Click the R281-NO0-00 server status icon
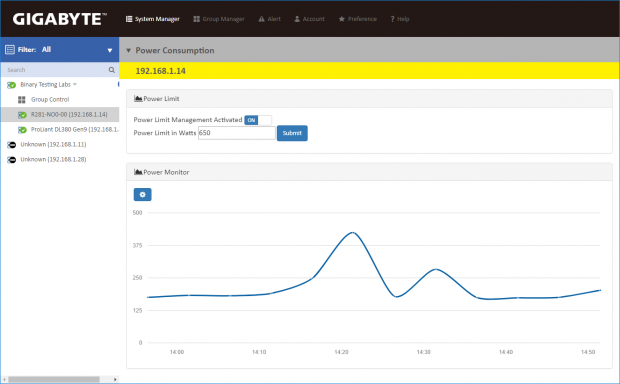The height and width of the screenshot is (384, 620). 22,115
